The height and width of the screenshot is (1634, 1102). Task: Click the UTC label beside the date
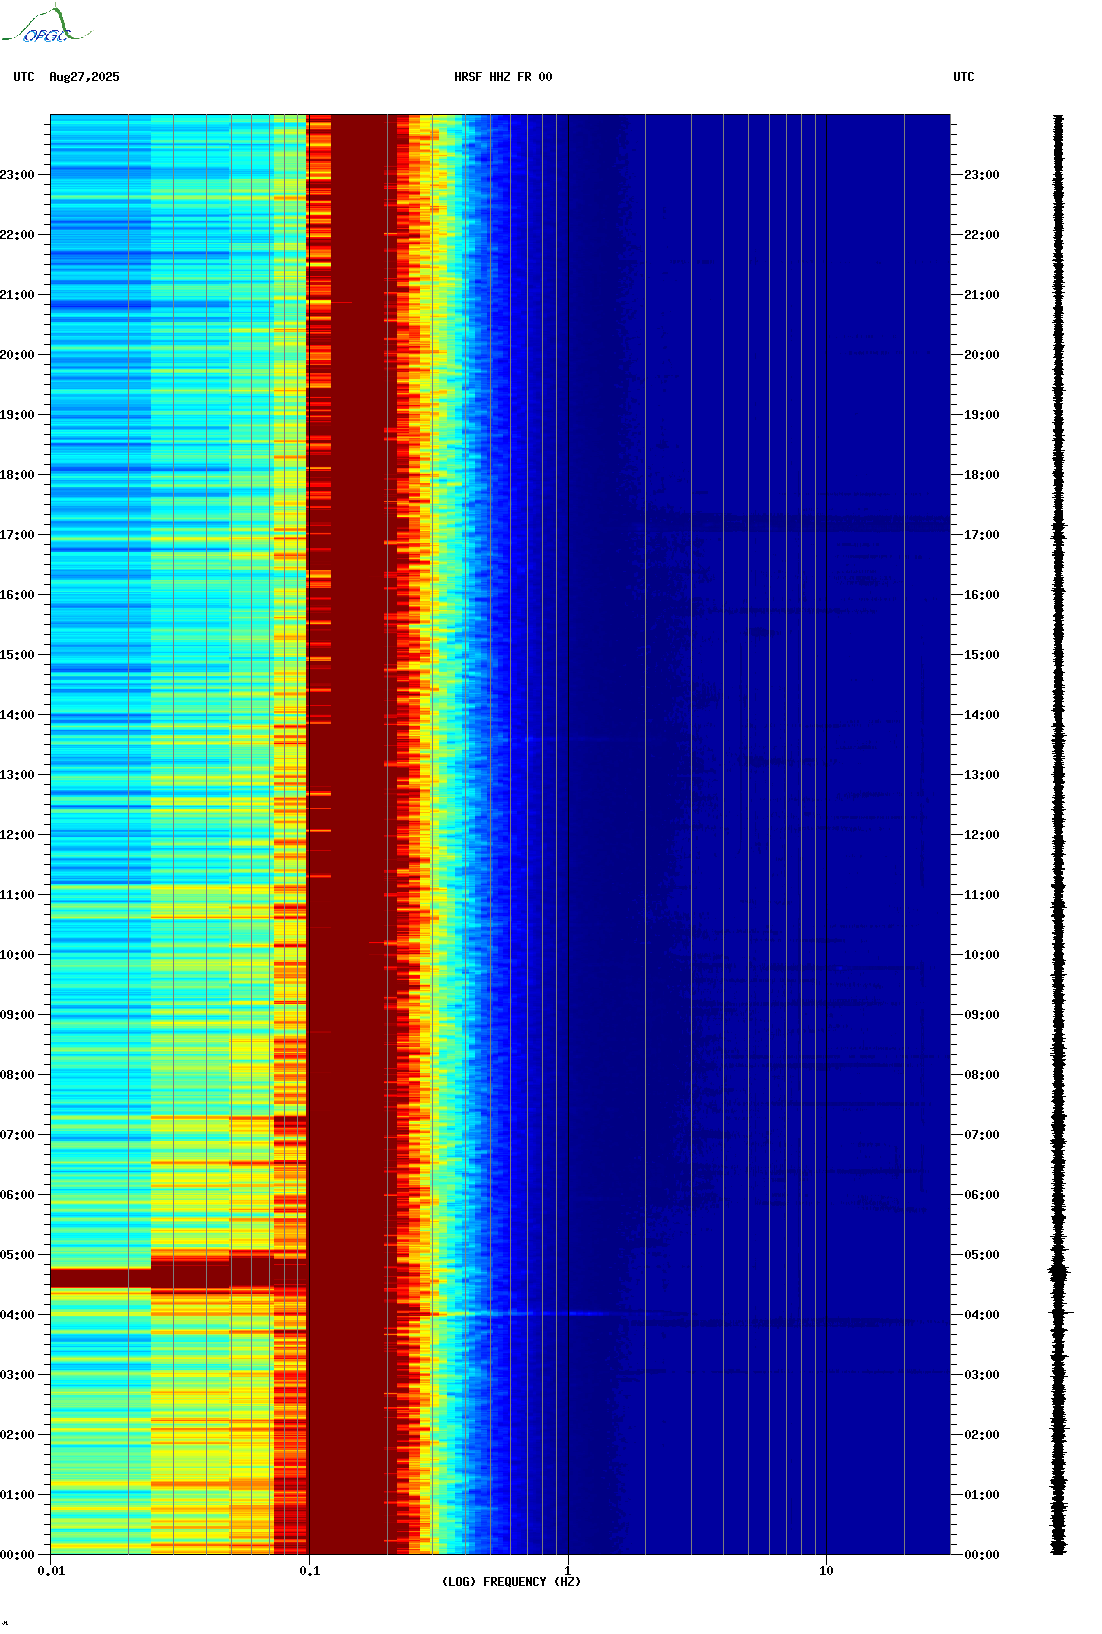click(x=24, y=77)
